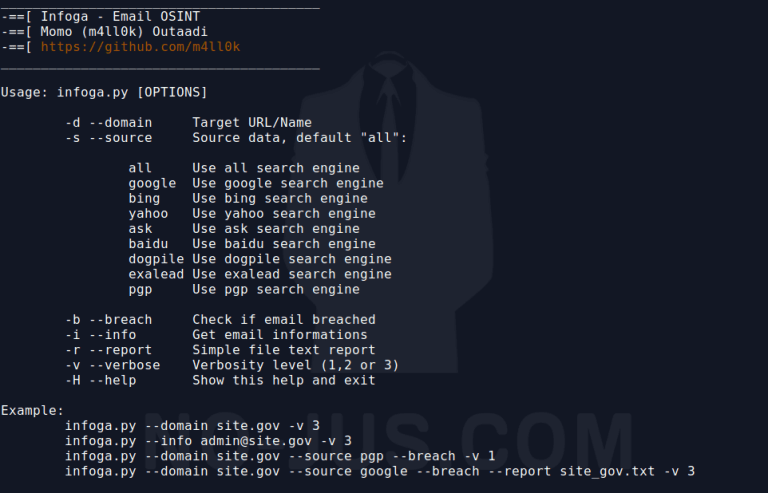768x493 pixels.
Task: Click the Momo (m4ll0k) Outaadi author line
Action: click(x=104, y=32)
